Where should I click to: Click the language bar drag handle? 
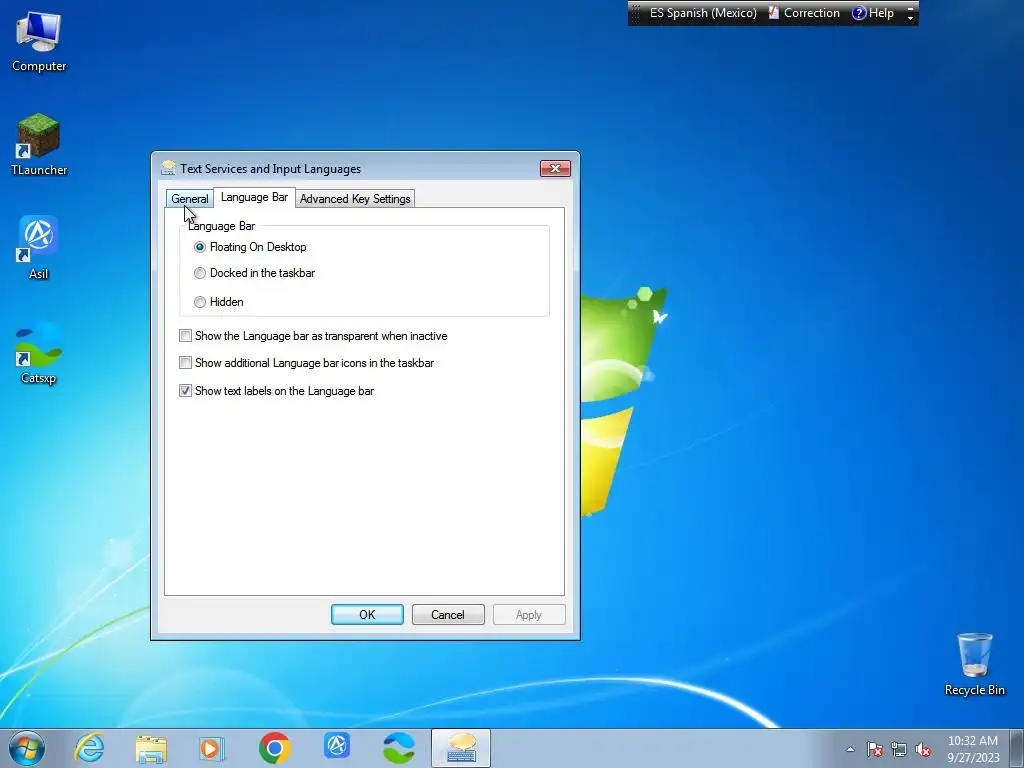[635, 13]
